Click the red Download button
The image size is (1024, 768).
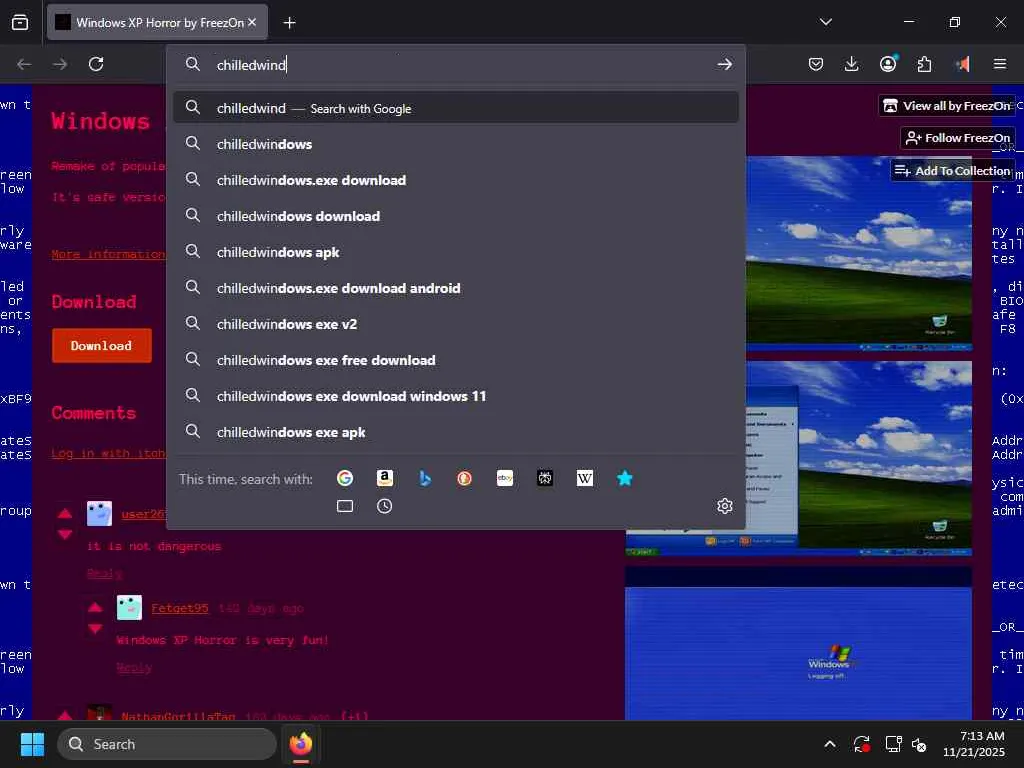coord(101,345)
